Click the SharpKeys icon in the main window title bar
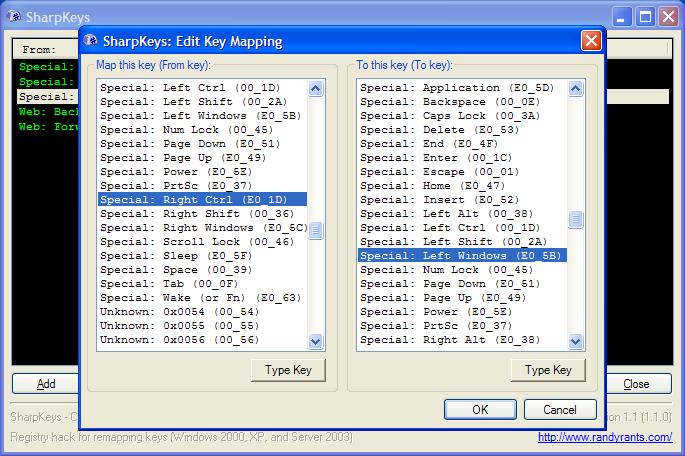 click(14, 17)
